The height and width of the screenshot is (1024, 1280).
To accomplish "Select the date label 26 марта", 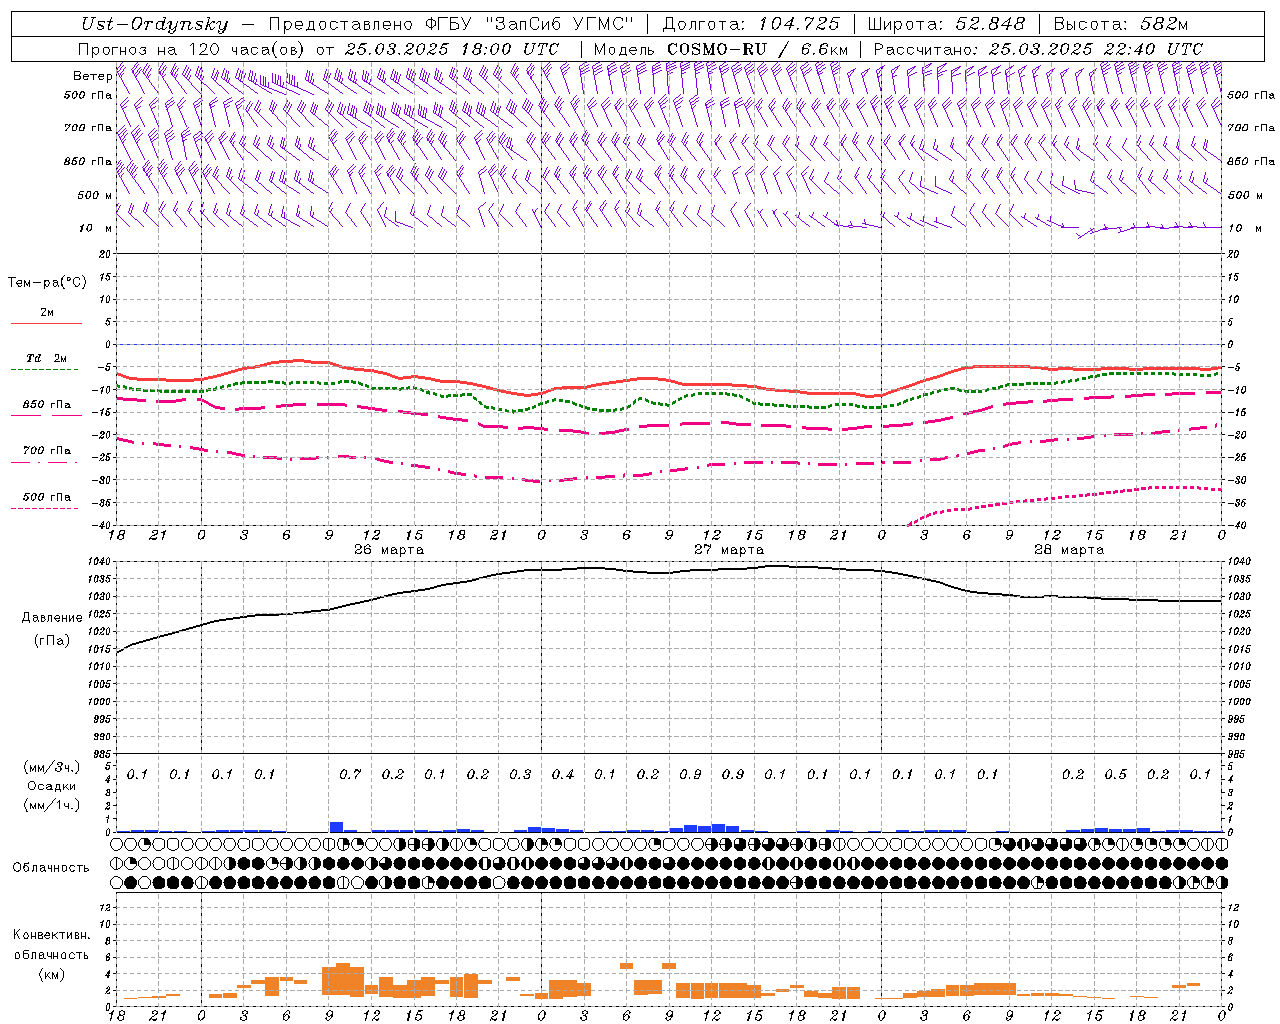I will 389,550.
